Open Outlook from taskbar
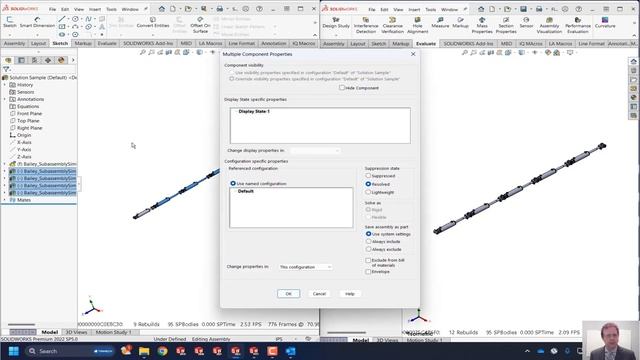Viewport: 640px width, 360px height. [291, 351]
